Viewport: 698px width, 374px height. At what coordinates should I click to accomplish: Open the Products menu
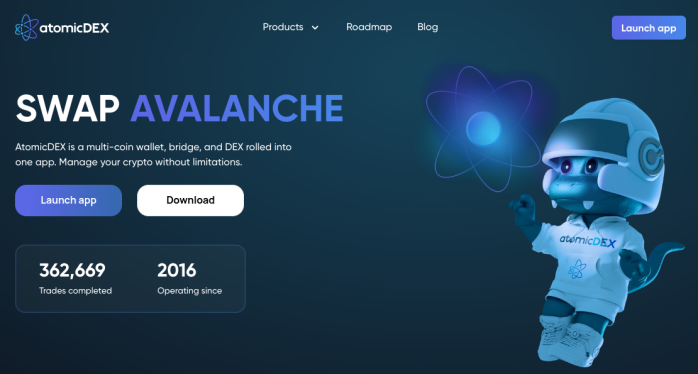point(283,27)
